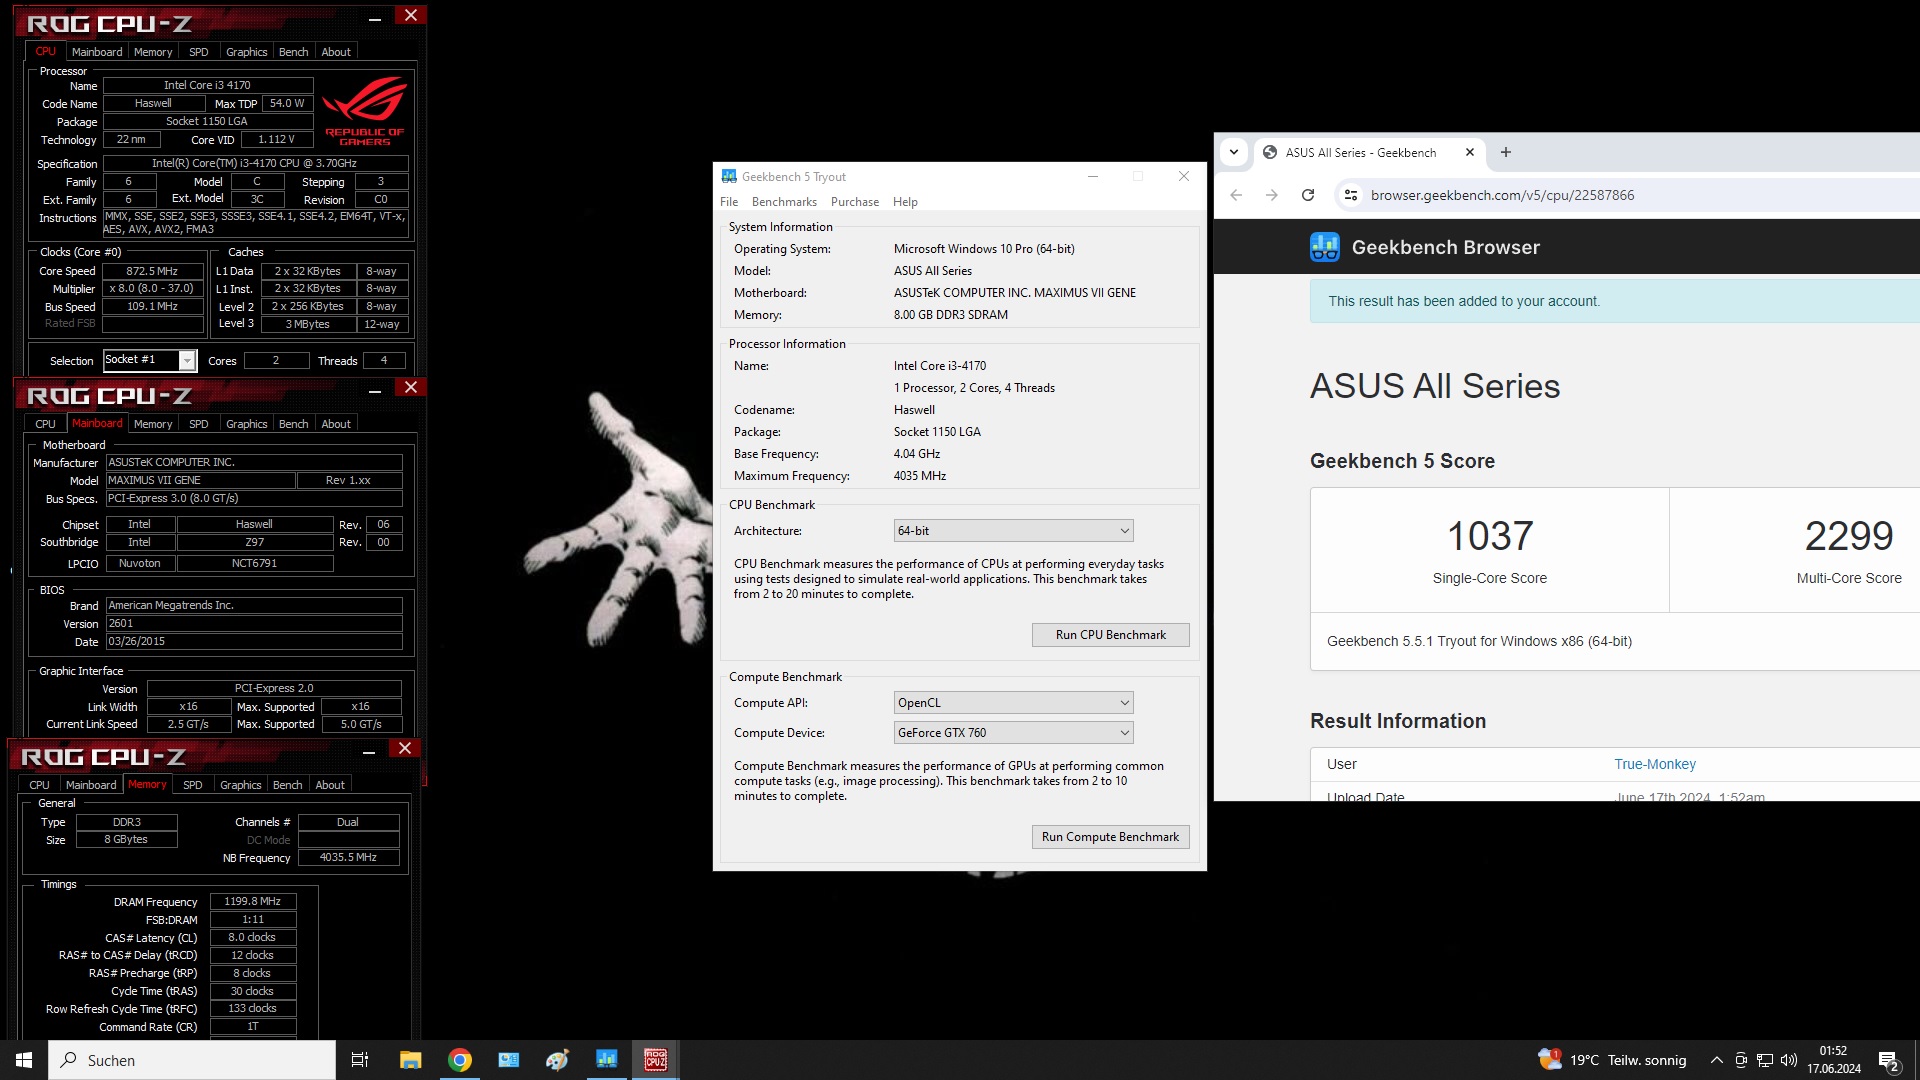
Task: Reload the Geekbench browser page
Action: [x=1308, y=195]
